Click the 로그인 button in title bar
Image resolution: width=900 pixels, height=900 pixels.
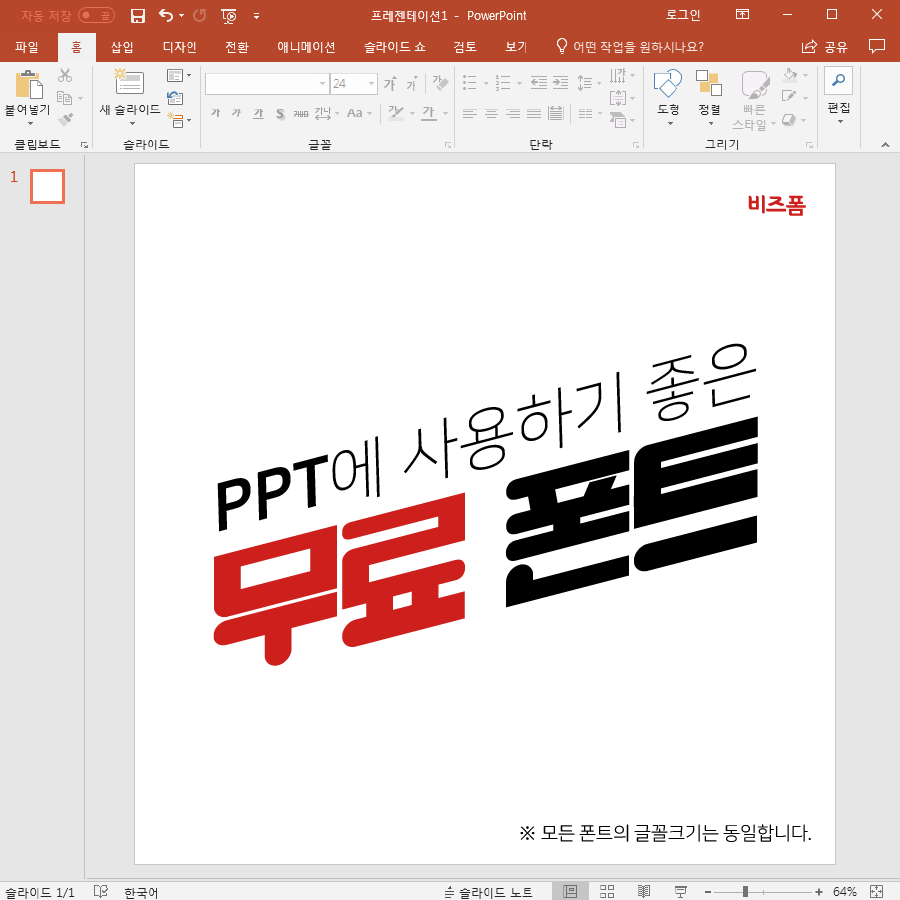click(x=684, y=16)
